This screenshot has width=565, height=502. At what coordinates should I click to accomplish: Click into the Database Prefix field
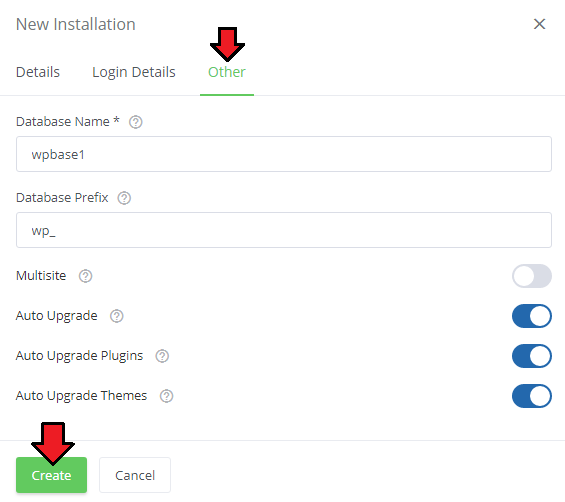pyautogui.click(x=284, y=230)
